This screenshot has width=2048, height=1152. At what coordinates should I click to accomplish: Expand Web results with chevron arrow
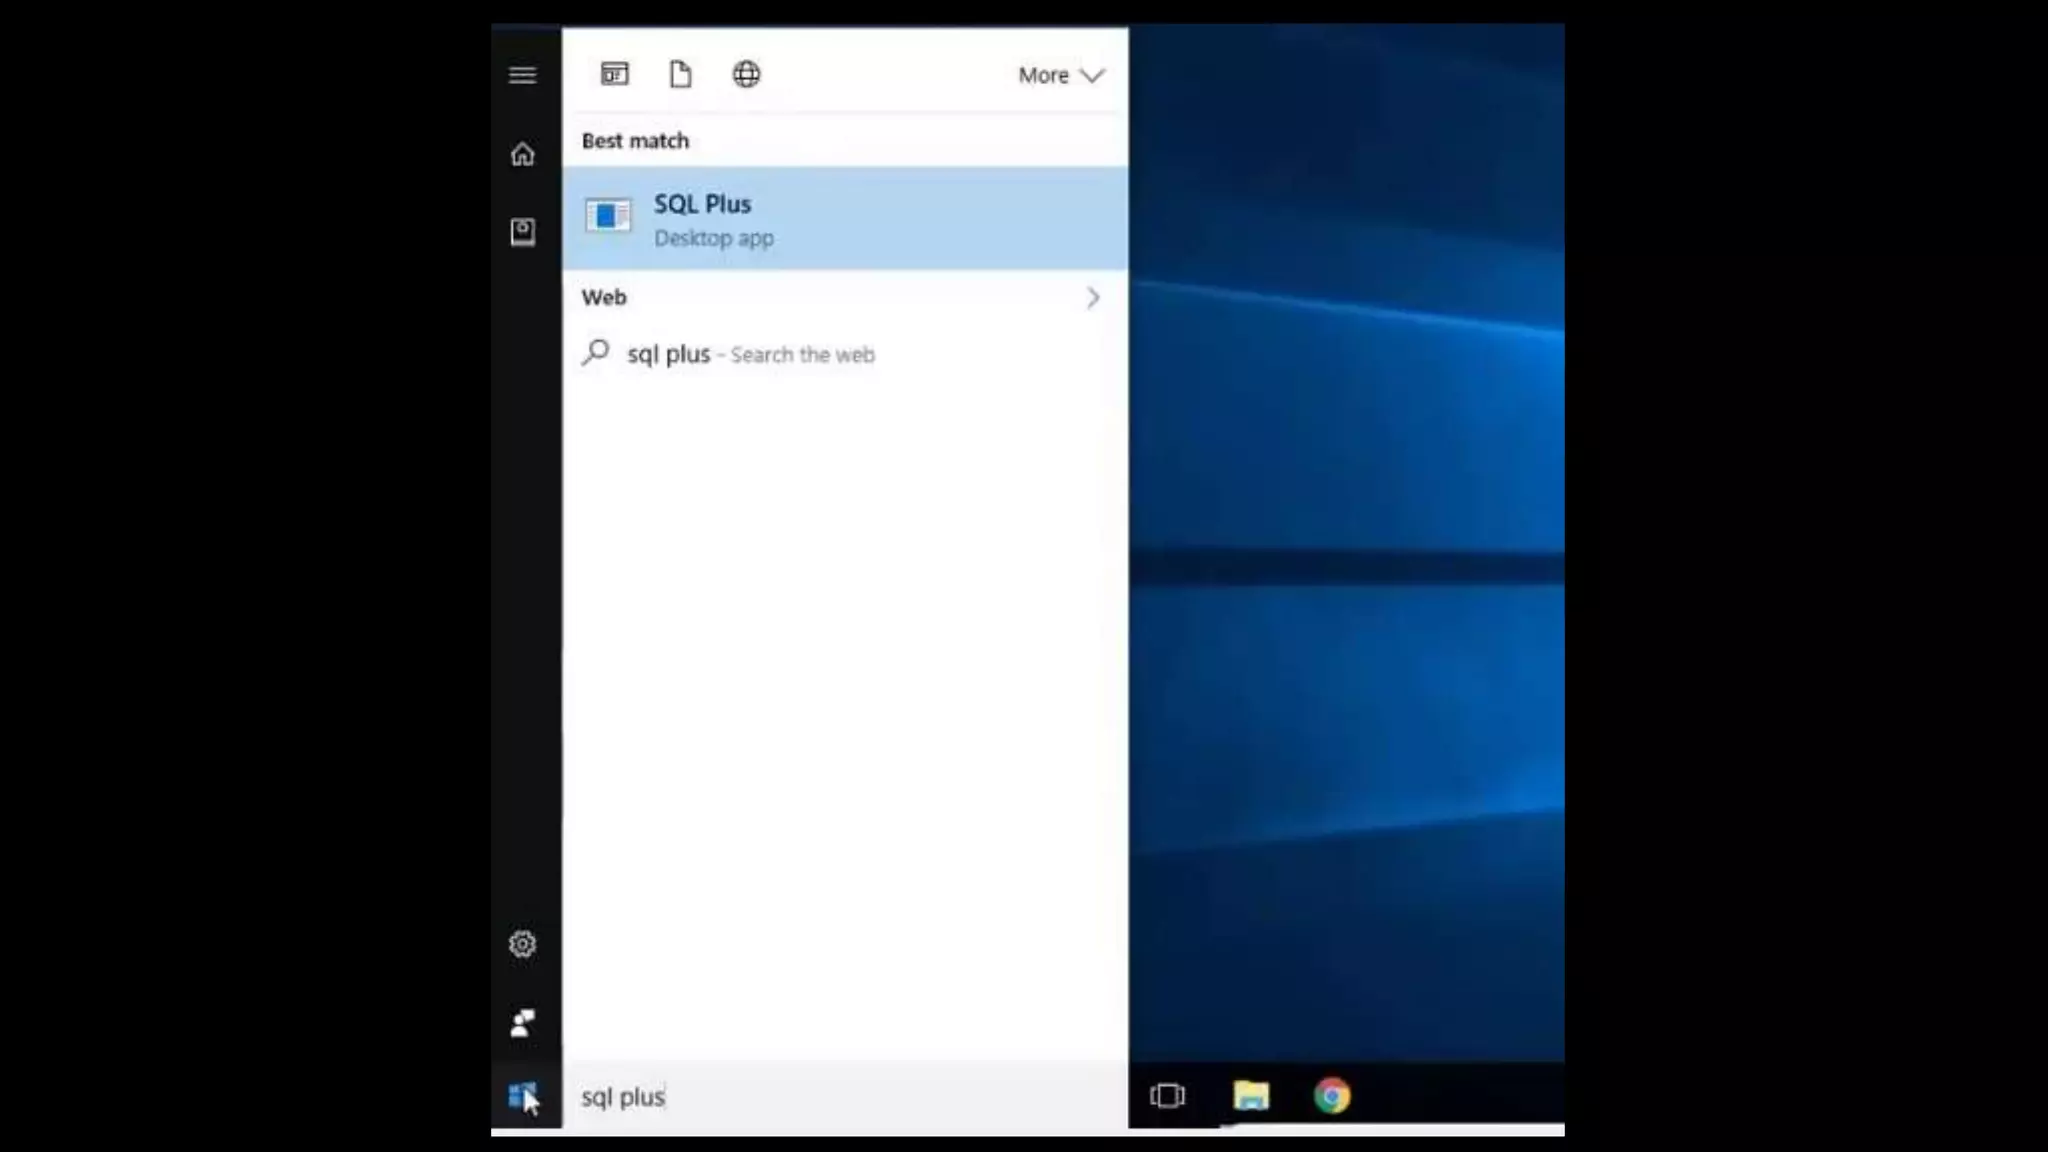coord(1093,298)
